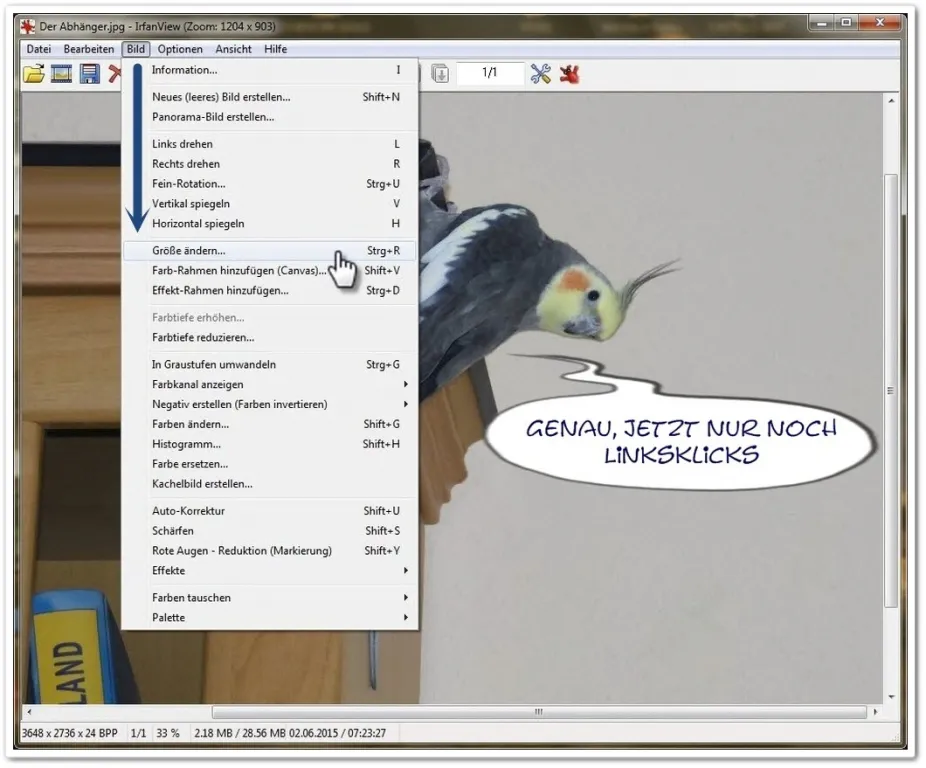Select Information... in Bild menu
The image size is (926, 768).
(270, 70)
